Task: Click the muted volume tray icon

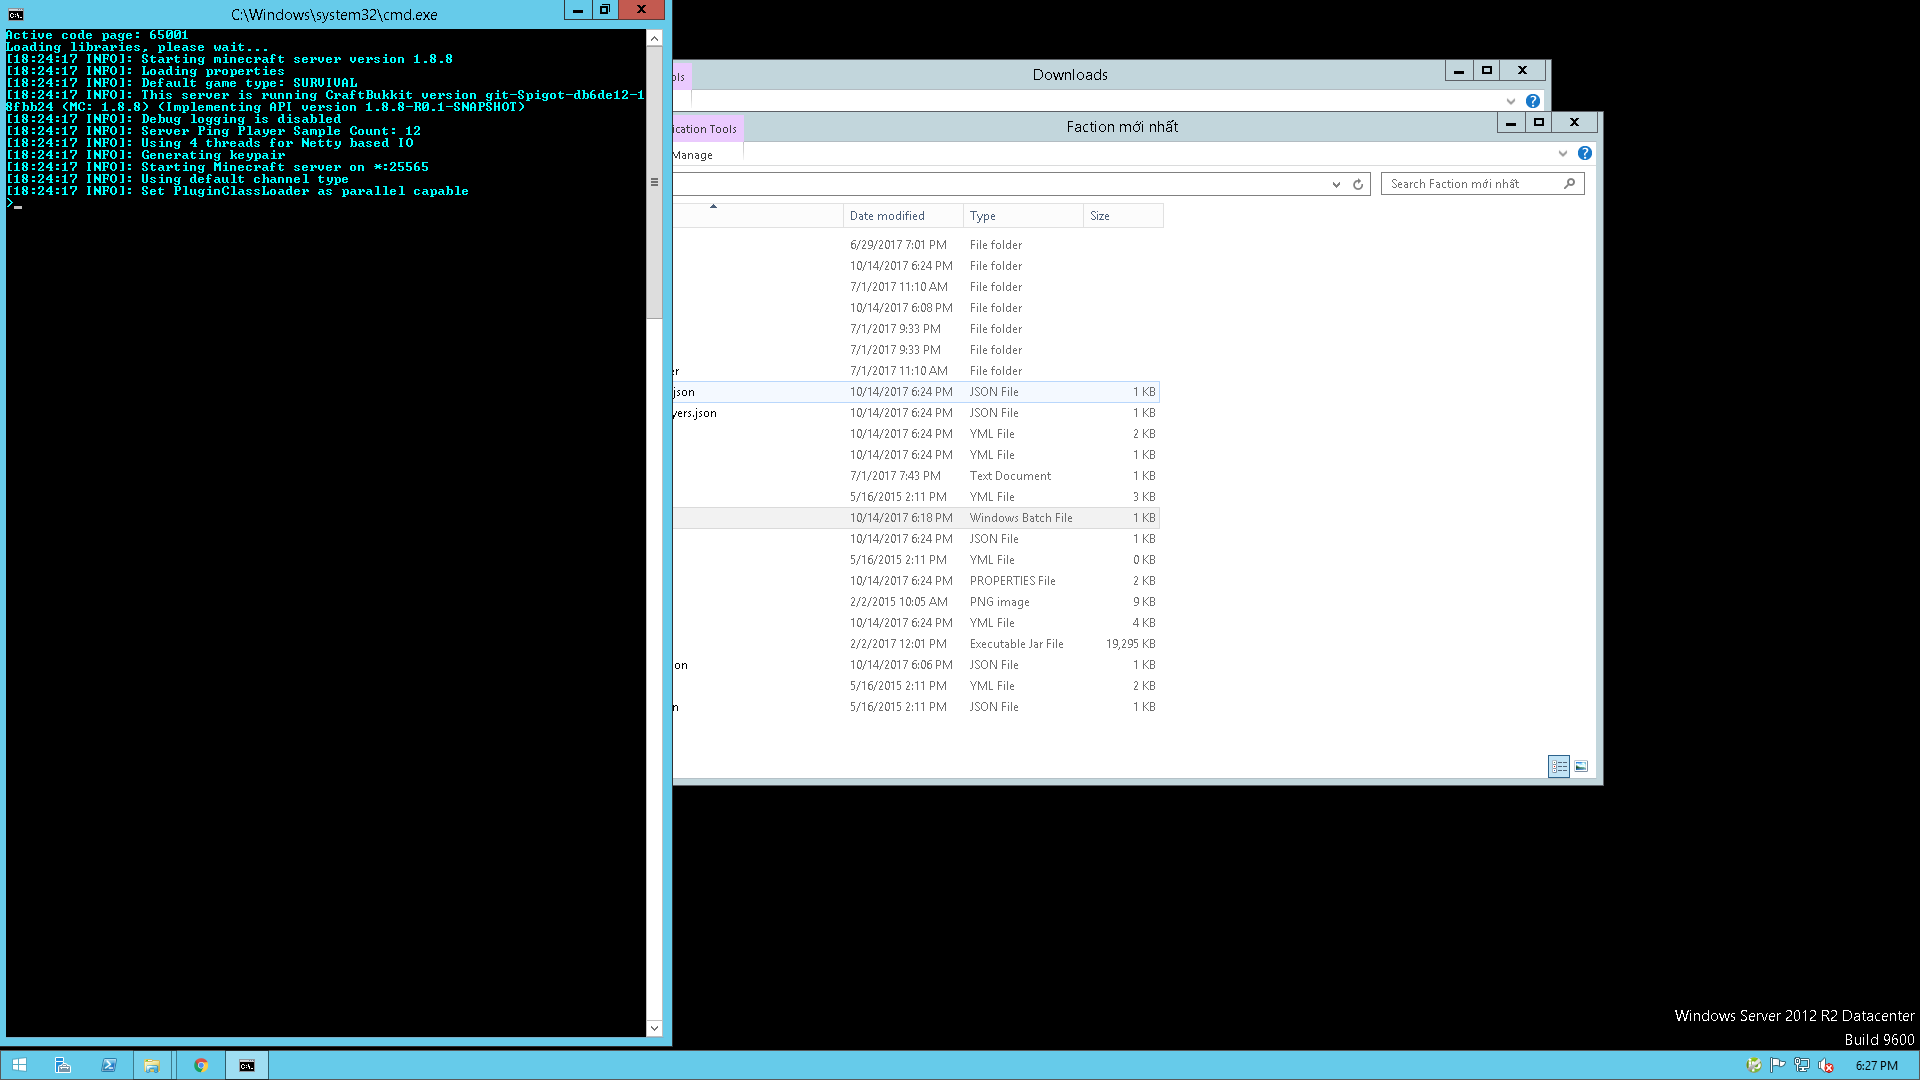Action: (x=1826, y=1065)
